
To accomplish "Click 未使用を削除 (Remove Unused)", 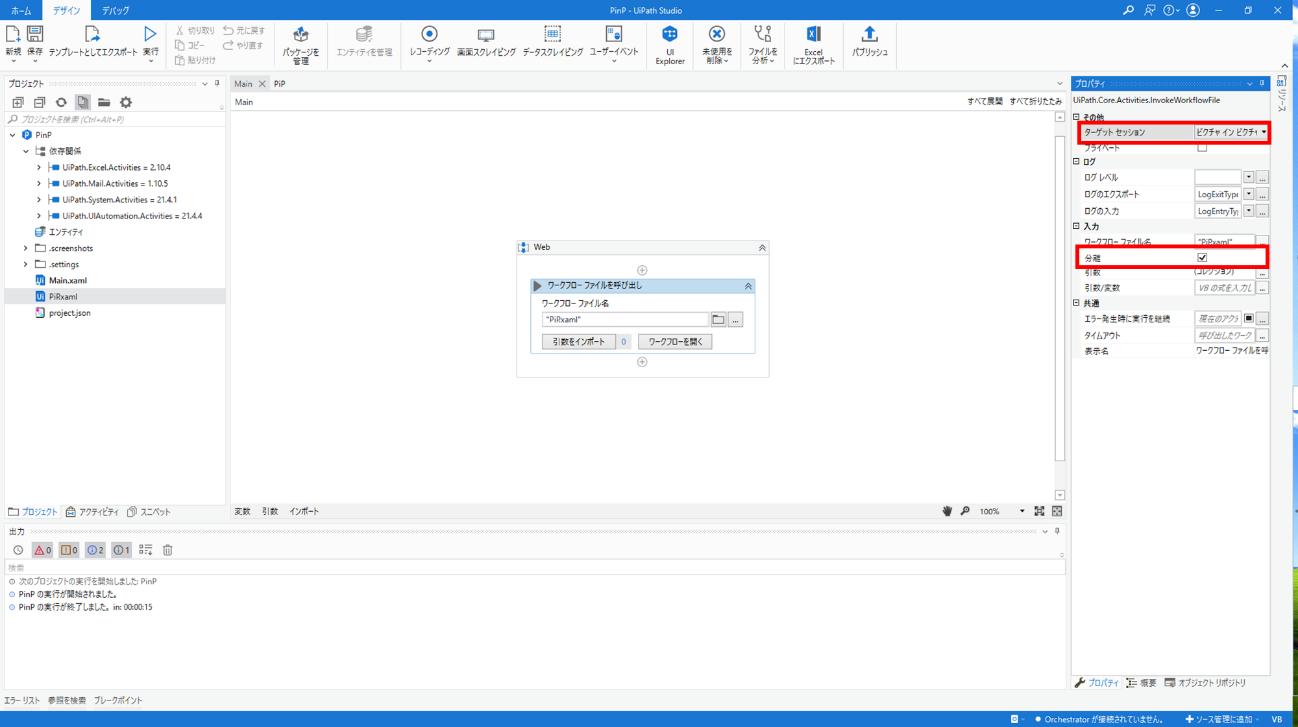I will (x=716, y=46).
